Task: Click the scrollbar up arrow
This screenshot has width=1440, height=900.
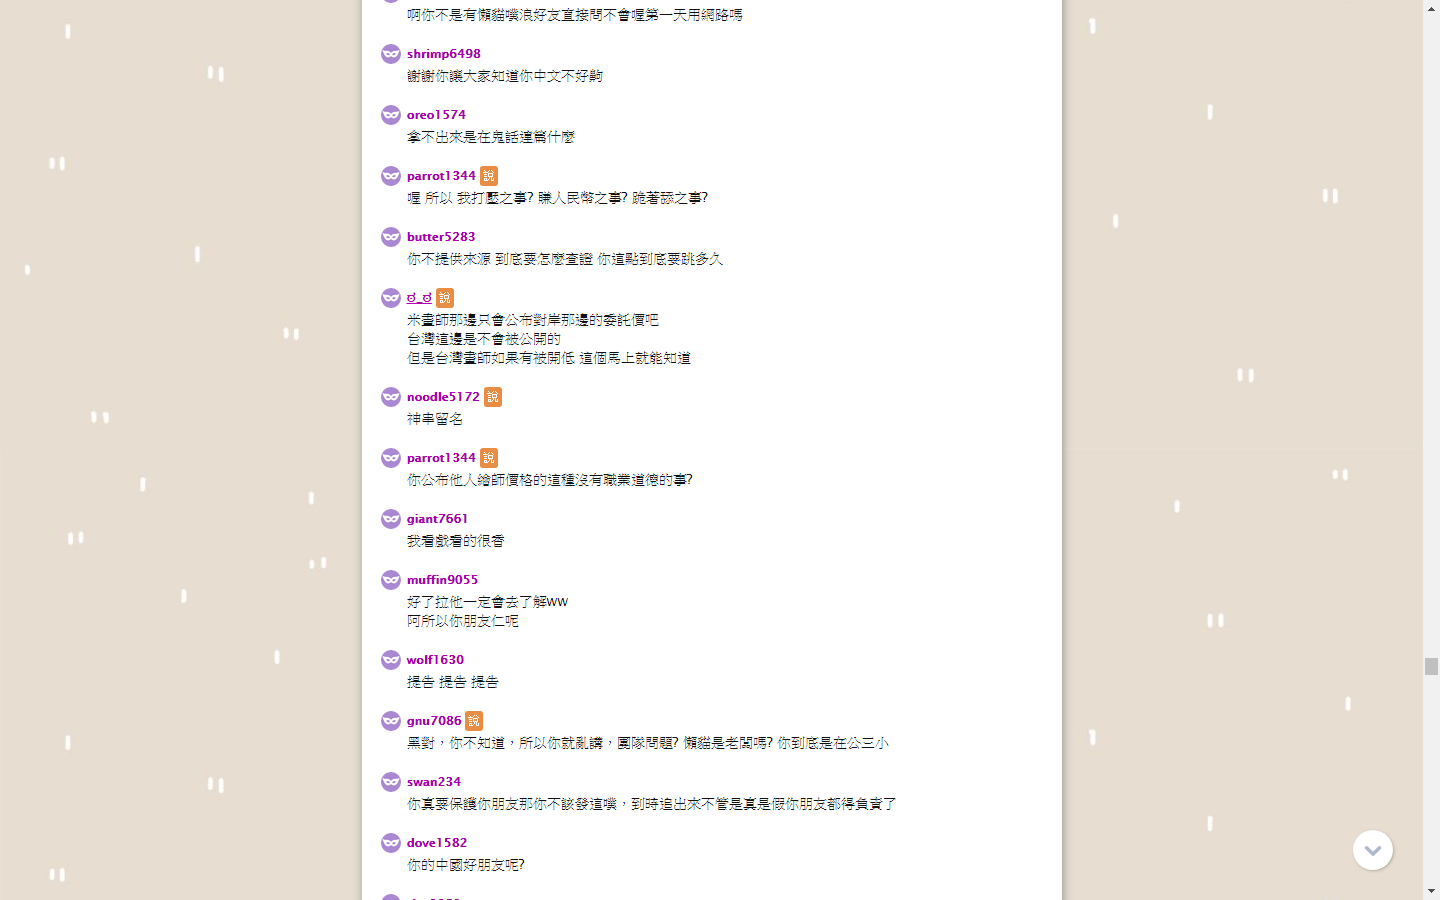Action: (1431, 8)
